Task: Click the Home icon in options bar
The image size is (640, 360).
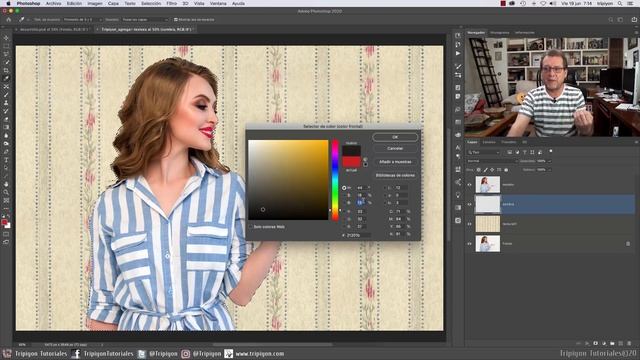Action: click(x=9, y=20)
